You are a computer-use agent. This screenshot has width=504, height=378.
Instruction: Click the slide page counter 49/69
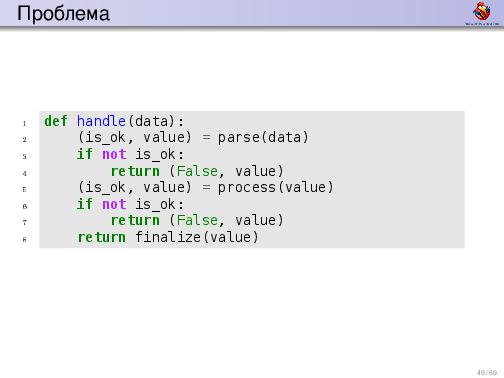point(487,372)
